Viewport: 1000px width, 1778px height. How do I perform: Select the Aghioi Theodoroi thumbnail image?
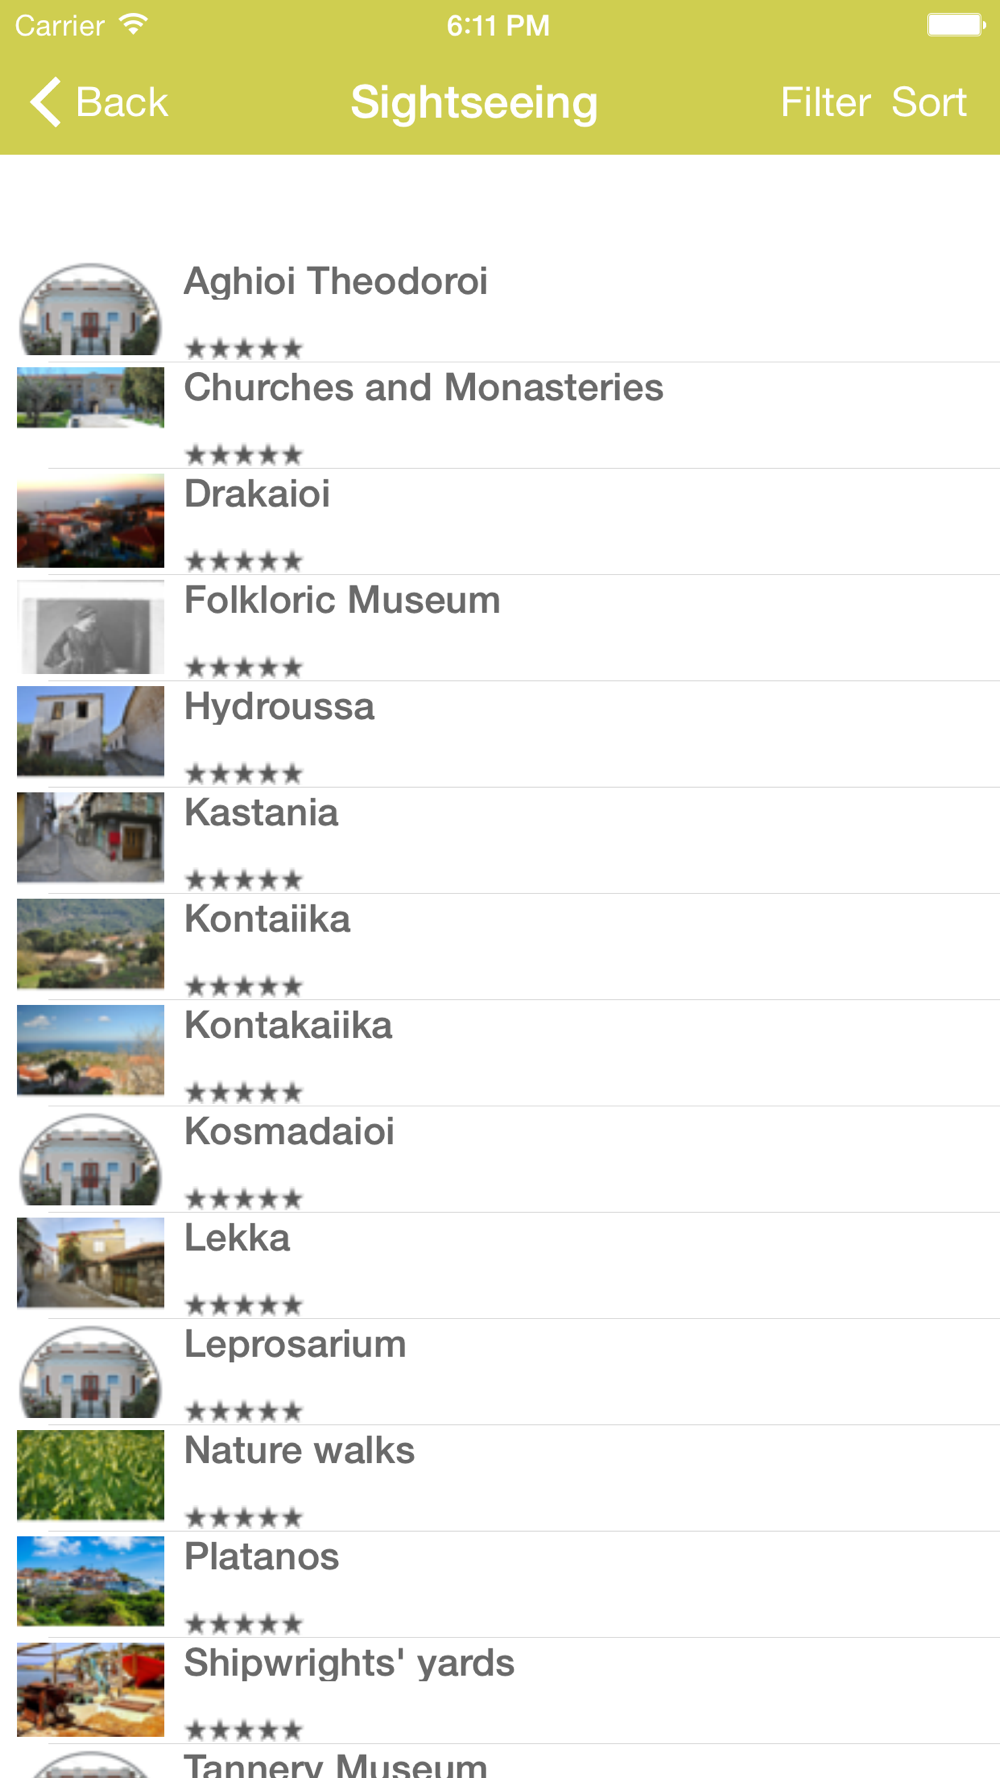pos(90,309)
